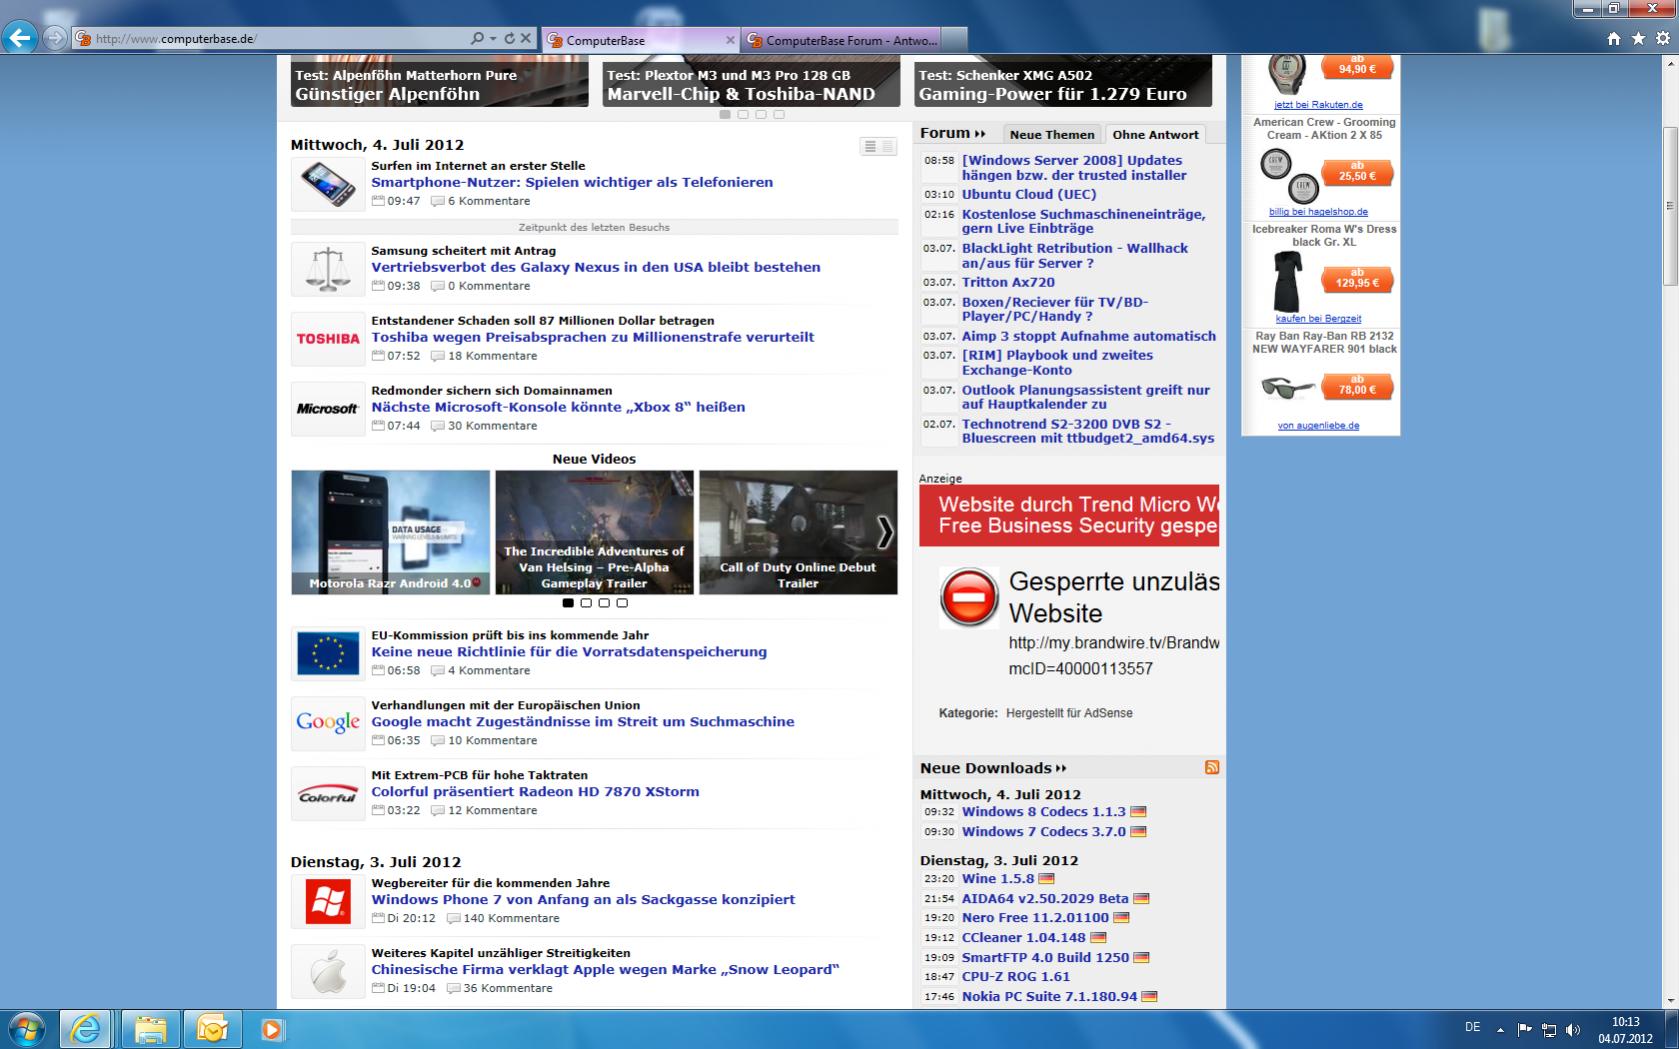Open the Windows Start button
The width and height of the screenshot is (1679, 1049).
click(26, 1028)
